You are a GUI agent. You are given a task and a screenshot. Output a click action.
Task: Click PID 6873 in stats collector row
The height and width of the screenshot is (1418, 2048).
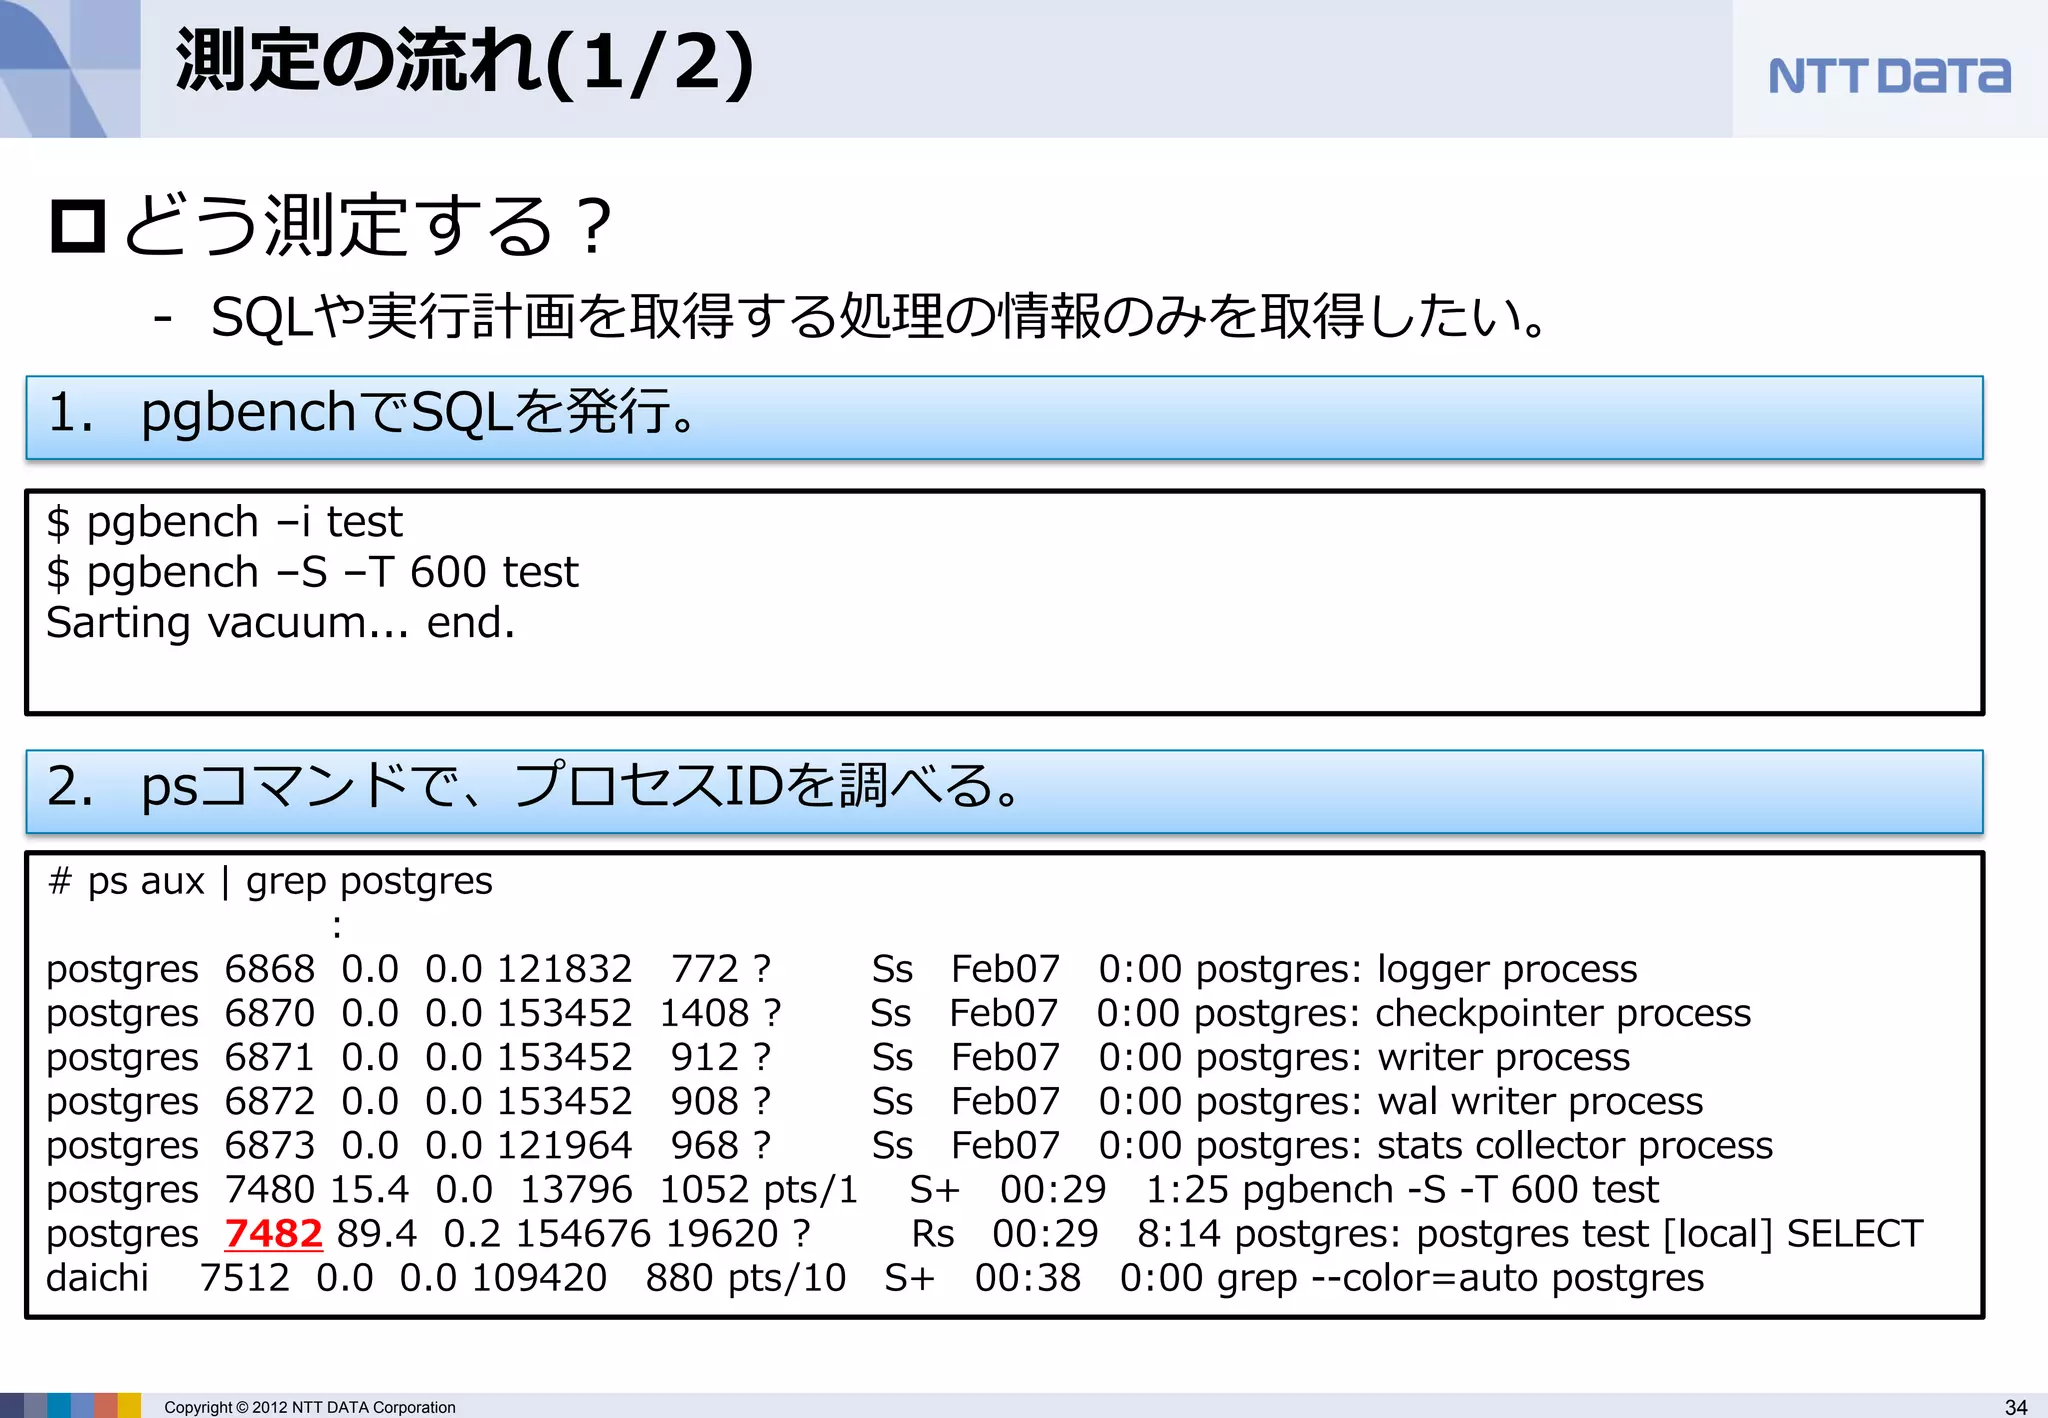pos(269,1145)
